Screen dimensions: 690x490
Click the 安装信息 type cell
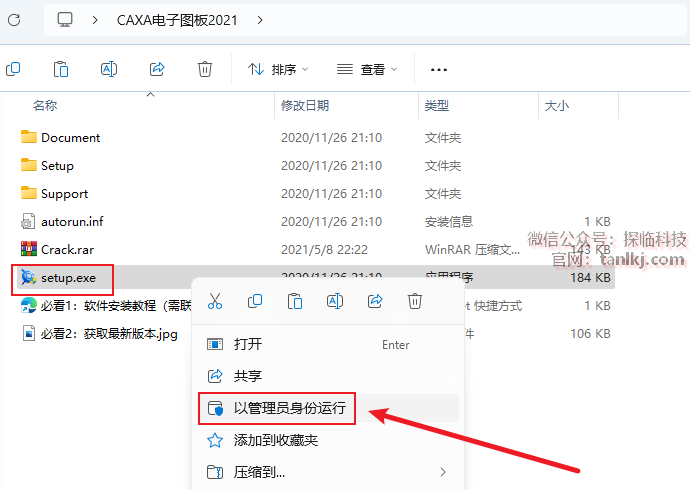click(448, 222)
